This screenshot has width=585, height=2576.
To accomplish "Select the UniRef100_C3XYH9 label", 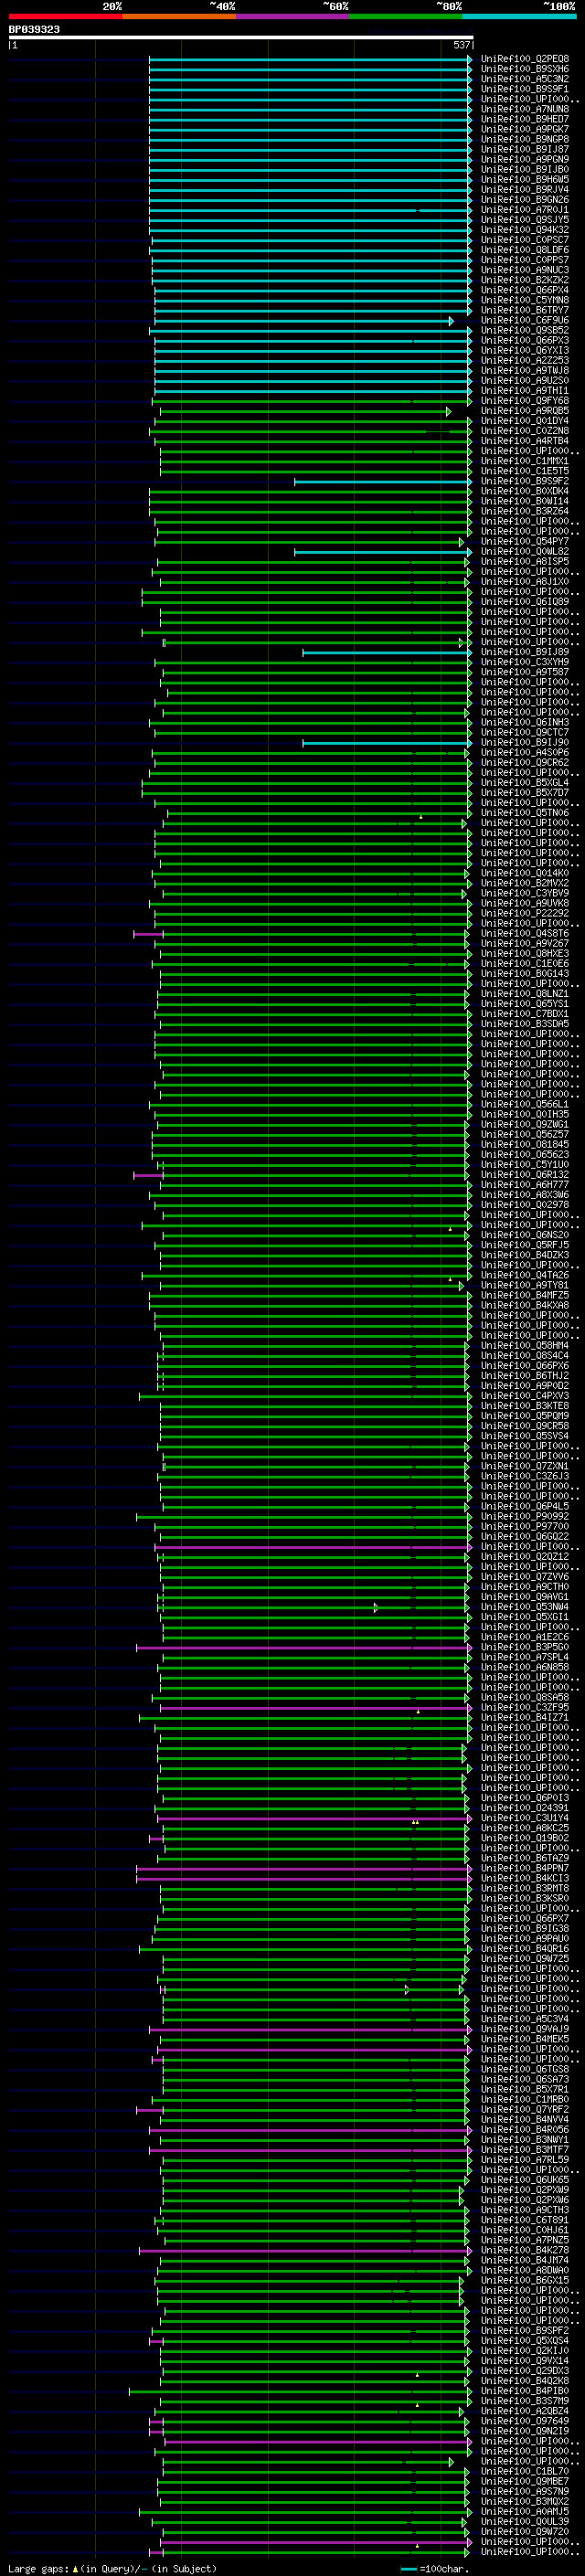I will coord(525,662).
